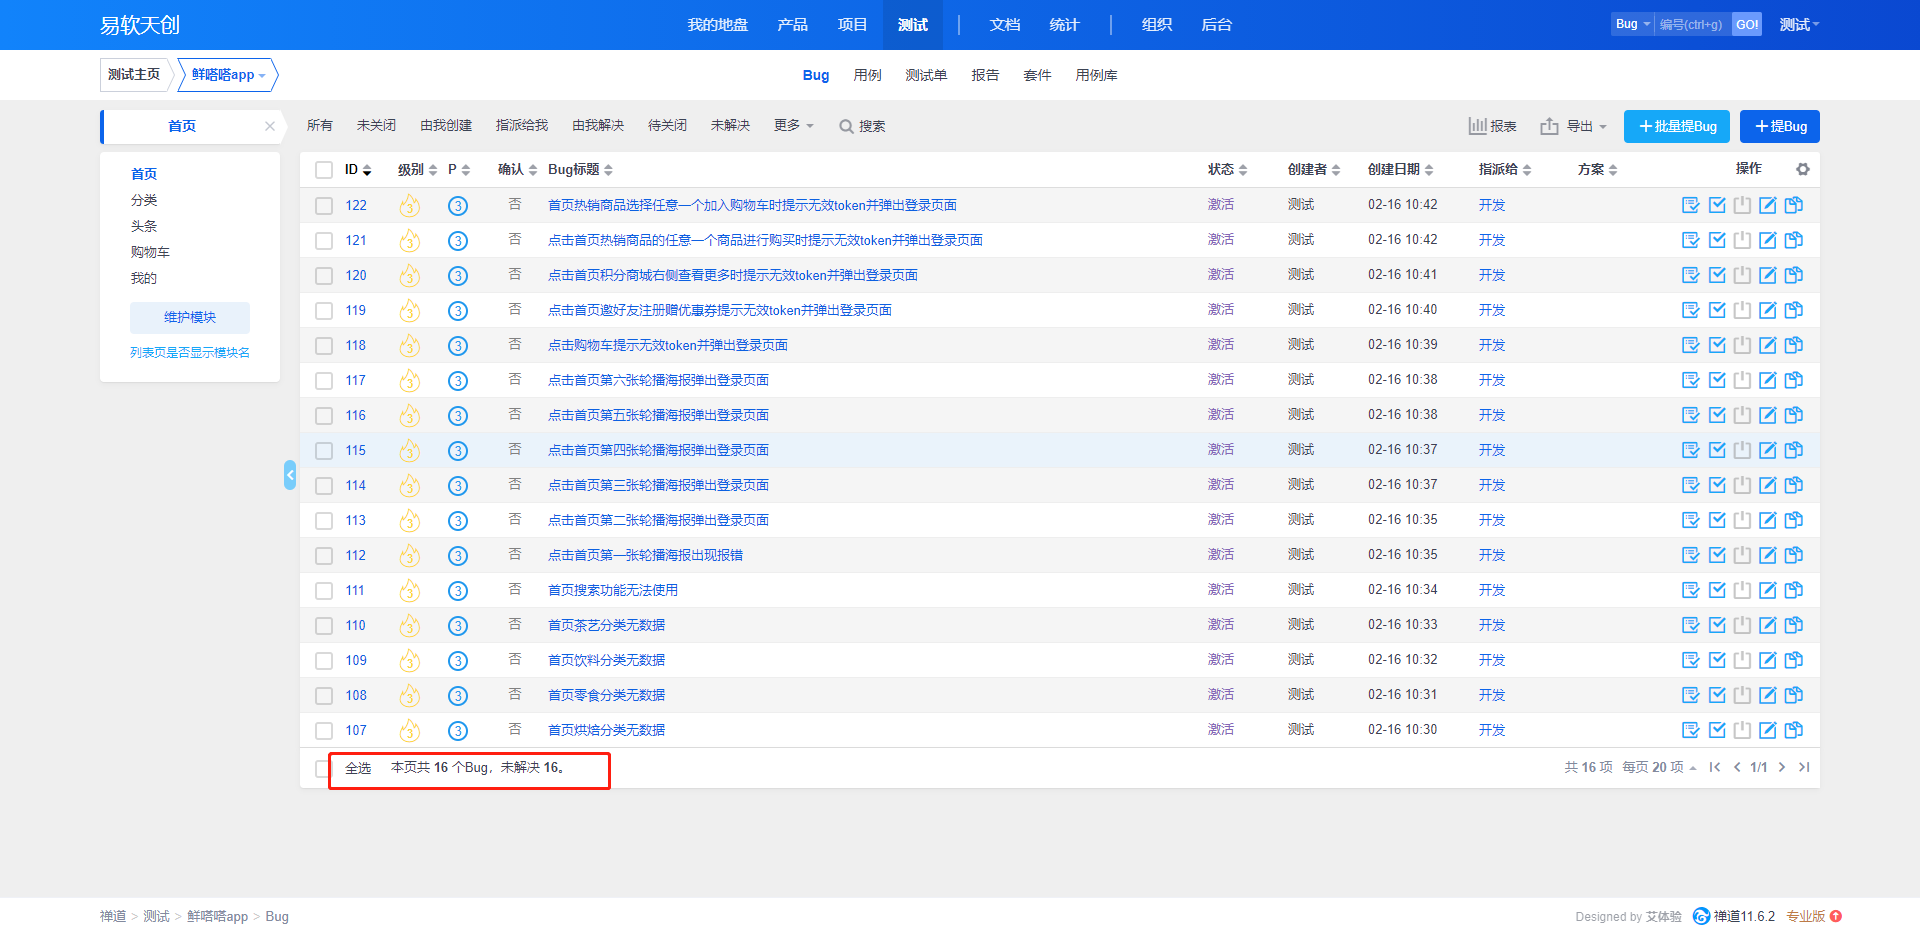
Task: Click the severity flame icon for bug 122
Action: [409, 206]
